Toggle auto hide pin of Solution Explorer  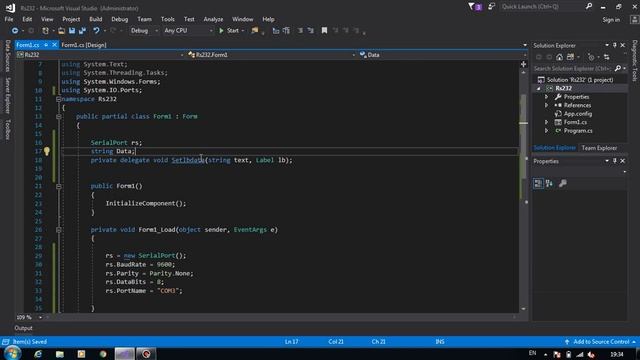coord(615,45)
